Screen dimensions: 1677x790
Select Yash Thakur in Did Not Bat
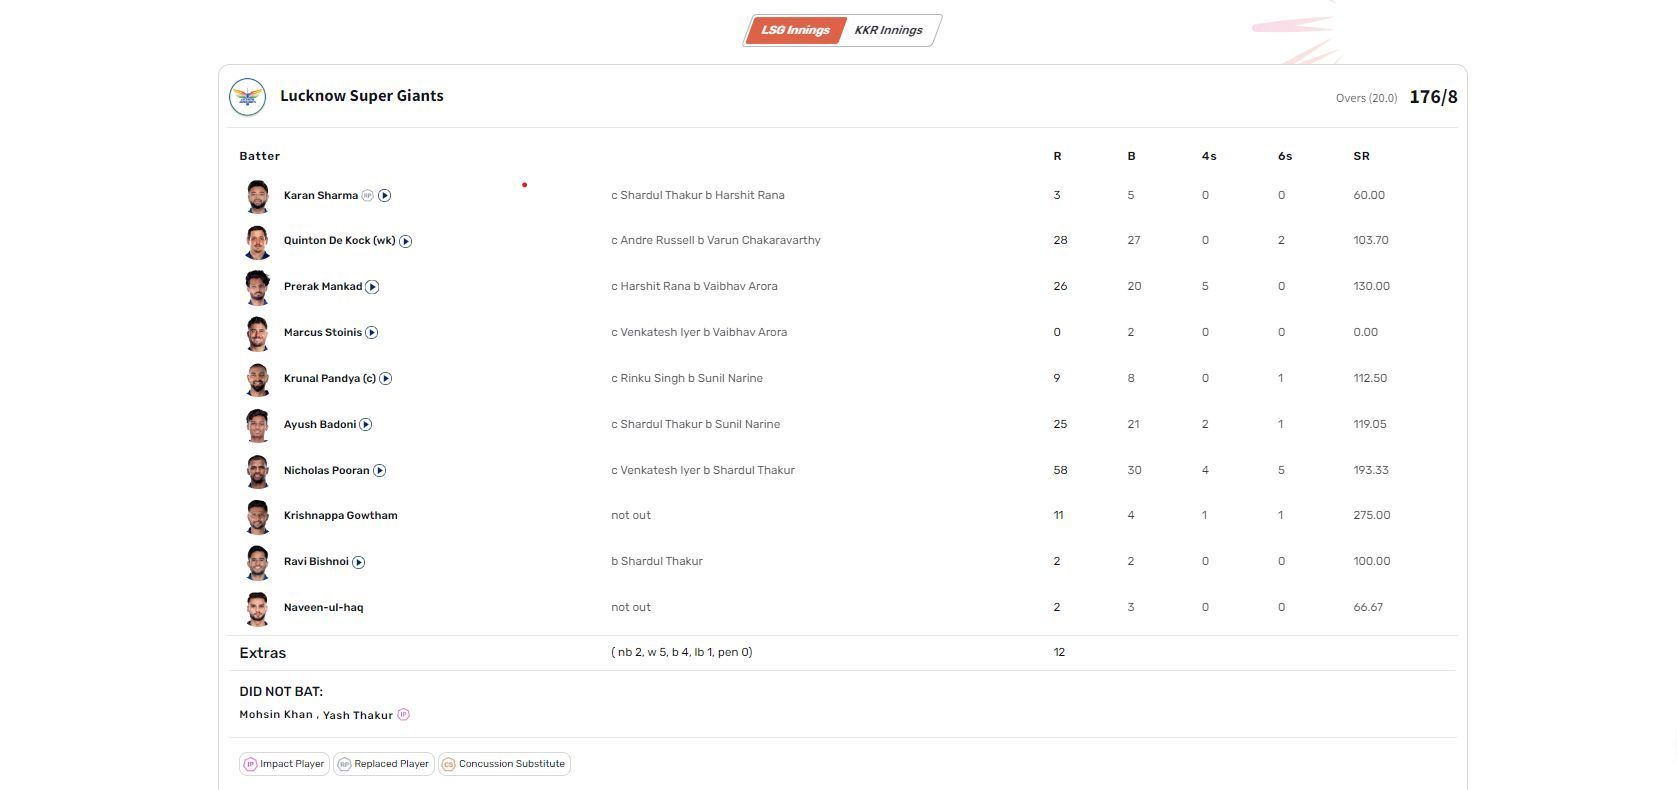click(x=358, y=715)
